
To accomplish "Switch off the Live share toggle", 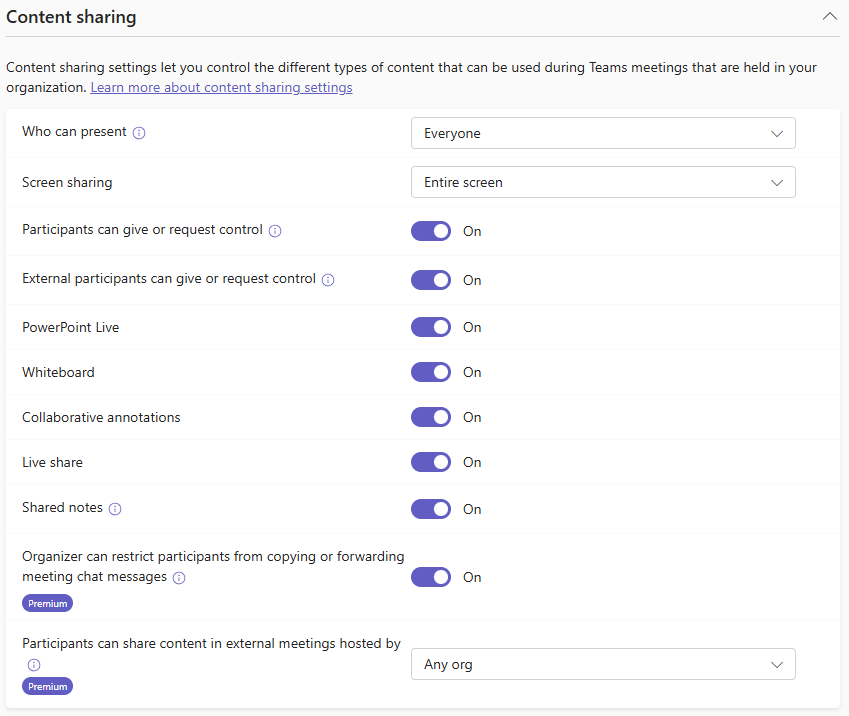I will coord(431,462).
